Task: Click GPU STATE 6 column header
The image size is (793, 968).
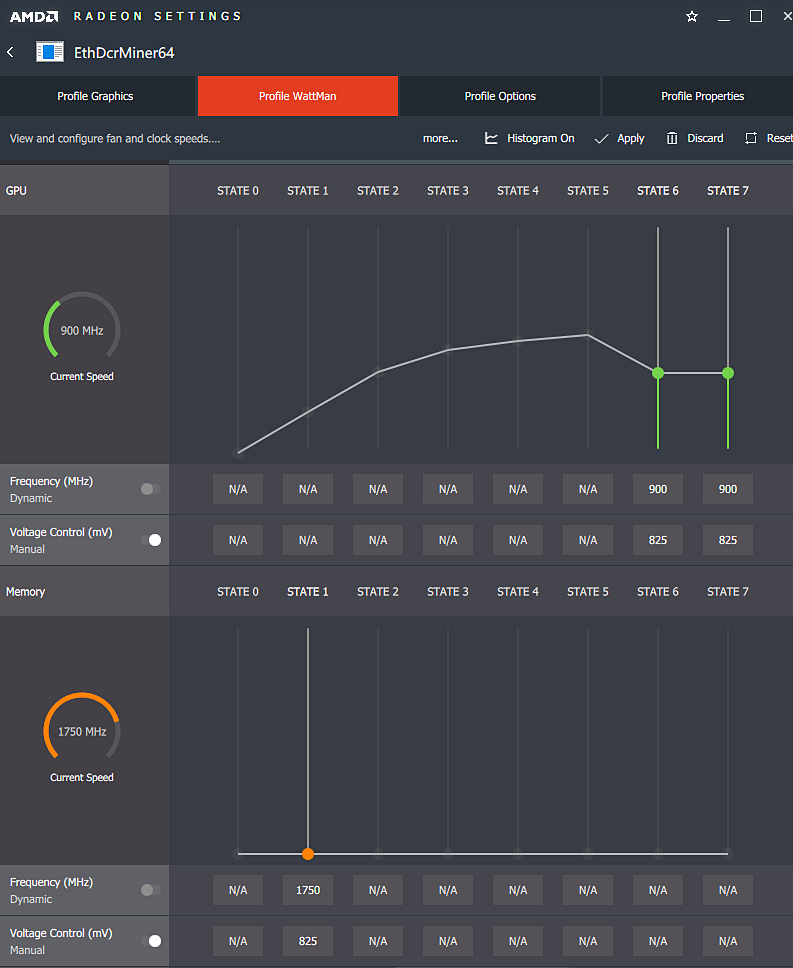Action: (x=658, y=191)
